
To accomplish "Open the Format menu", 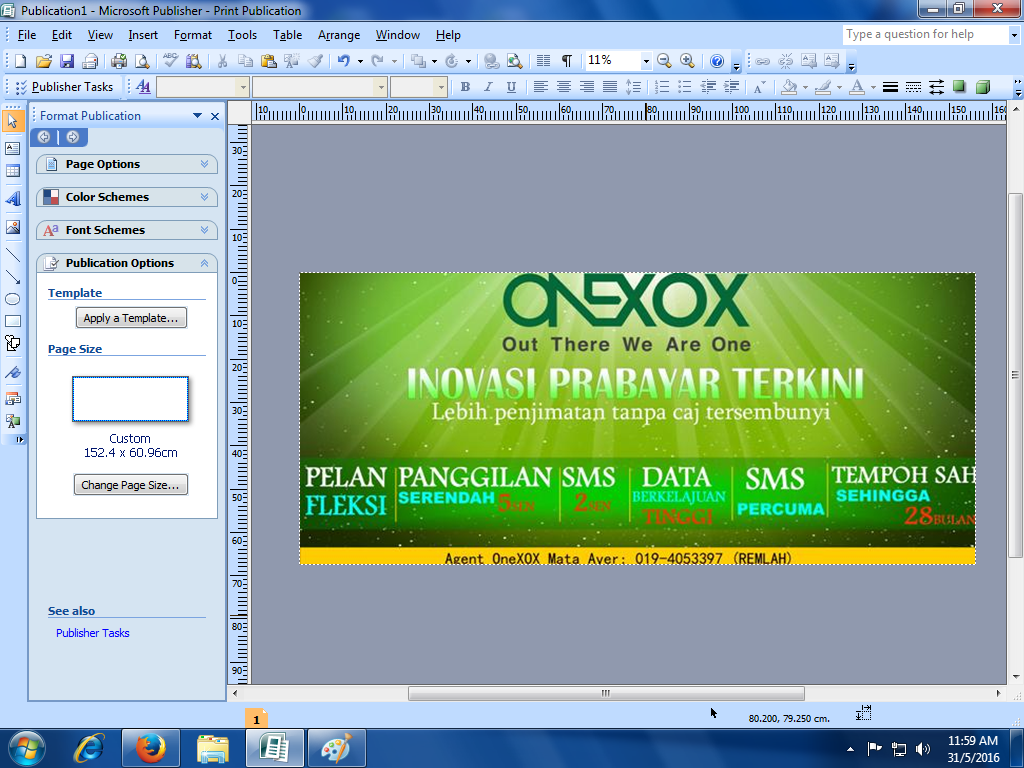I will [193, 35].
